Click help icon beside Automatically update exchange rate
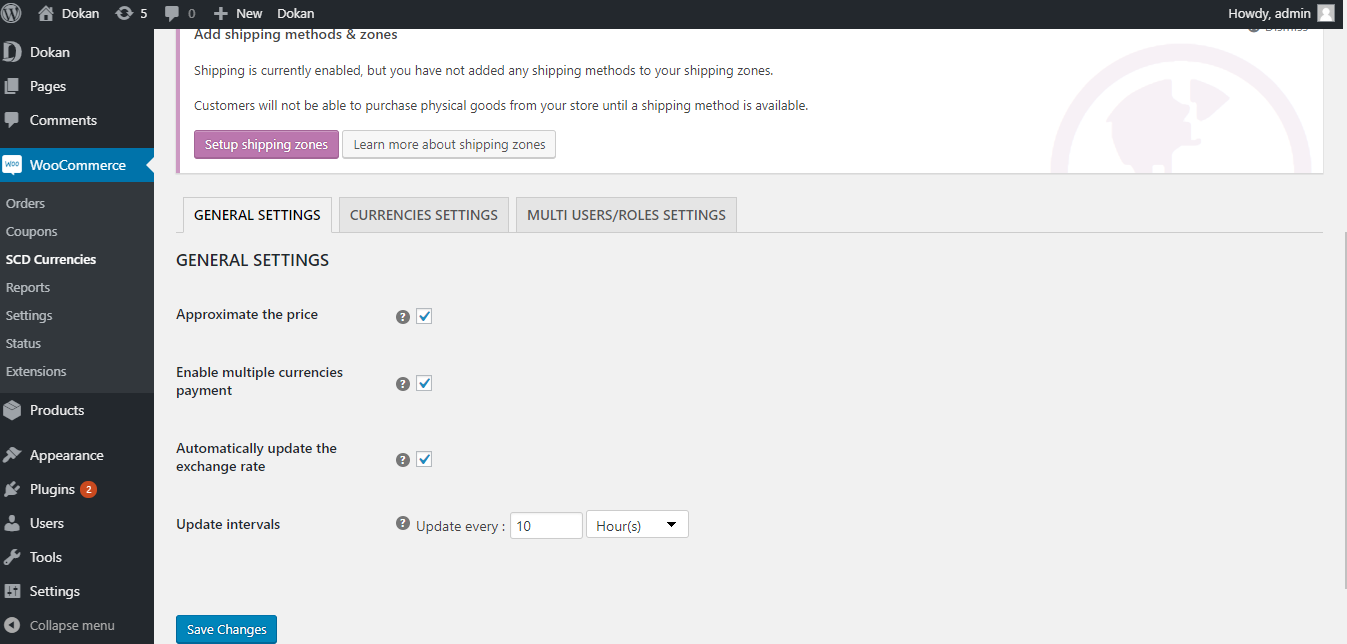Viewport: 1347px width, 644px height. click(x=403, y=460)
